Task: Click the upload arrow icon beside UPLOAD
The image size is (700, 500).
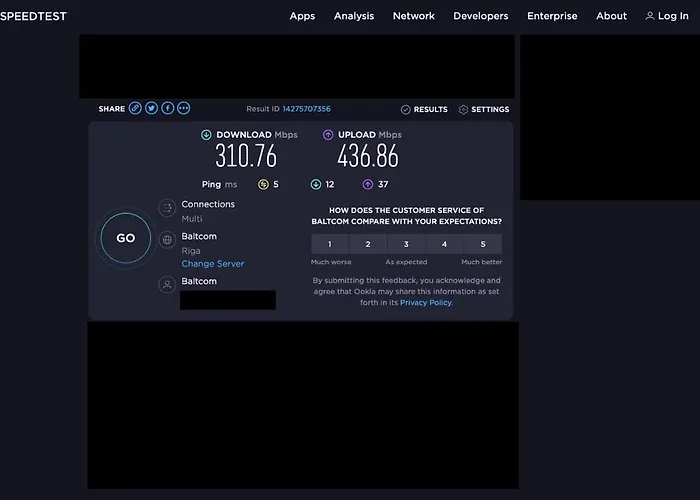Action: (328, 135)
